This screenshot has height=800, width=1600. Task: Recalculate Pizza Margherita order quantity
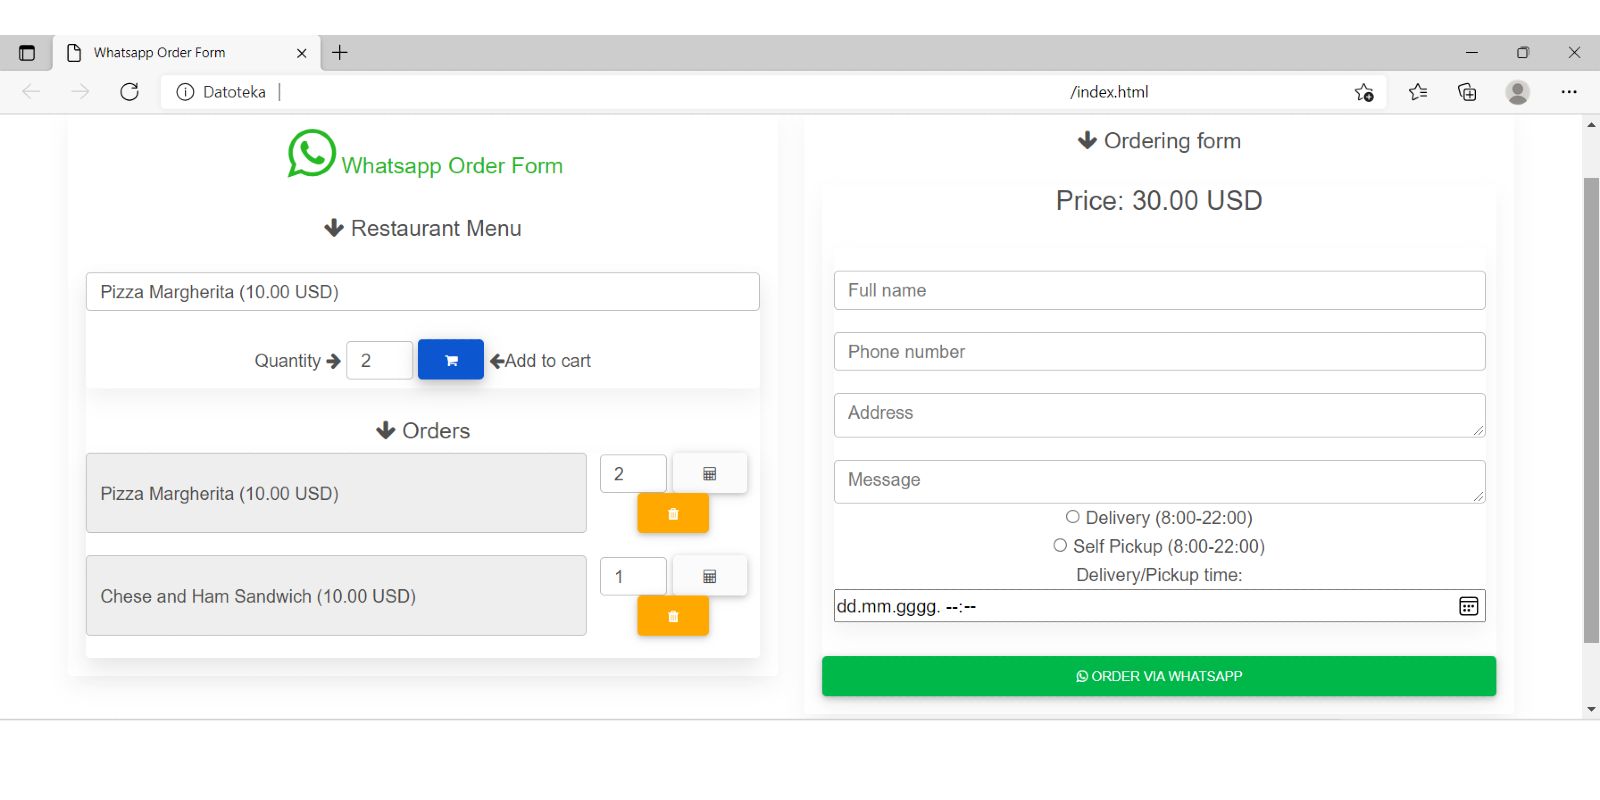tap(709, 474)
